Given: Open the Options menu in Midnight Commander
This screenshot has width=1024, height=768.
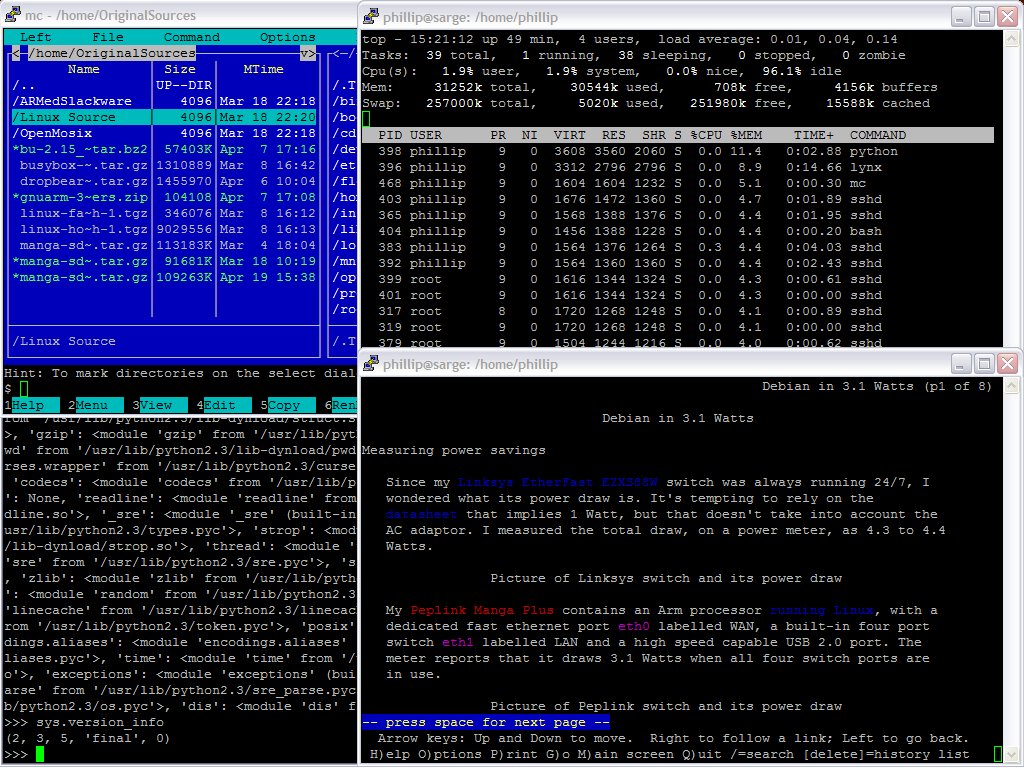Looking at the screenshot, I should click(287, 37).
